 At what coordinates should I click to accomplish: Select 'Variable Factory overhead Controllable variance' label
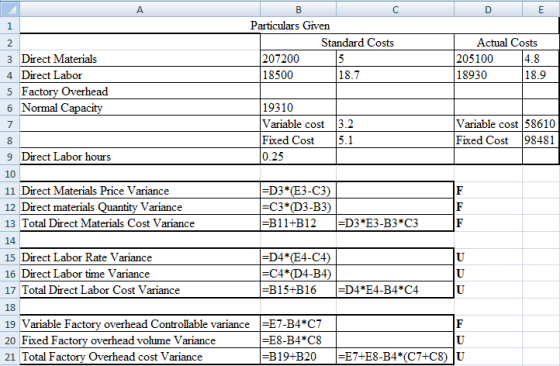tap(140, 324)
